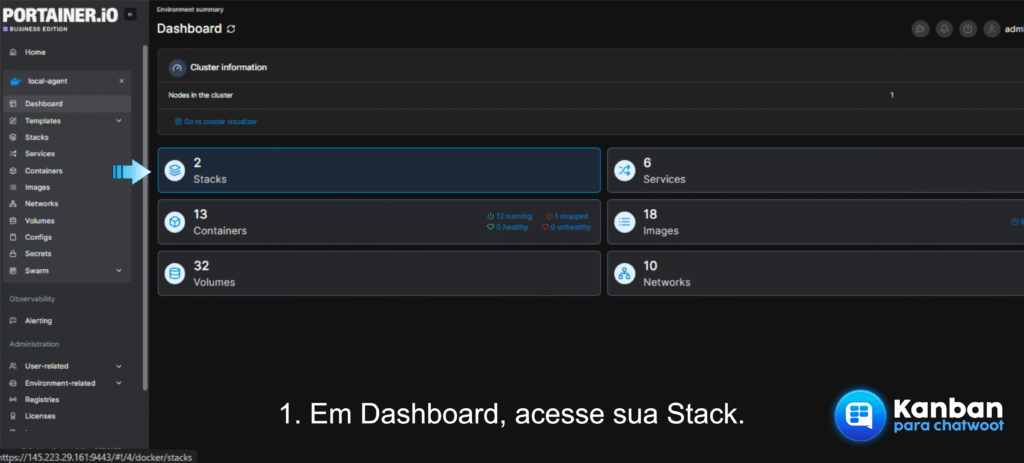Go to Home in the sidebar
This screenshot has width=1024, height=463.
(x=35, y=52)
